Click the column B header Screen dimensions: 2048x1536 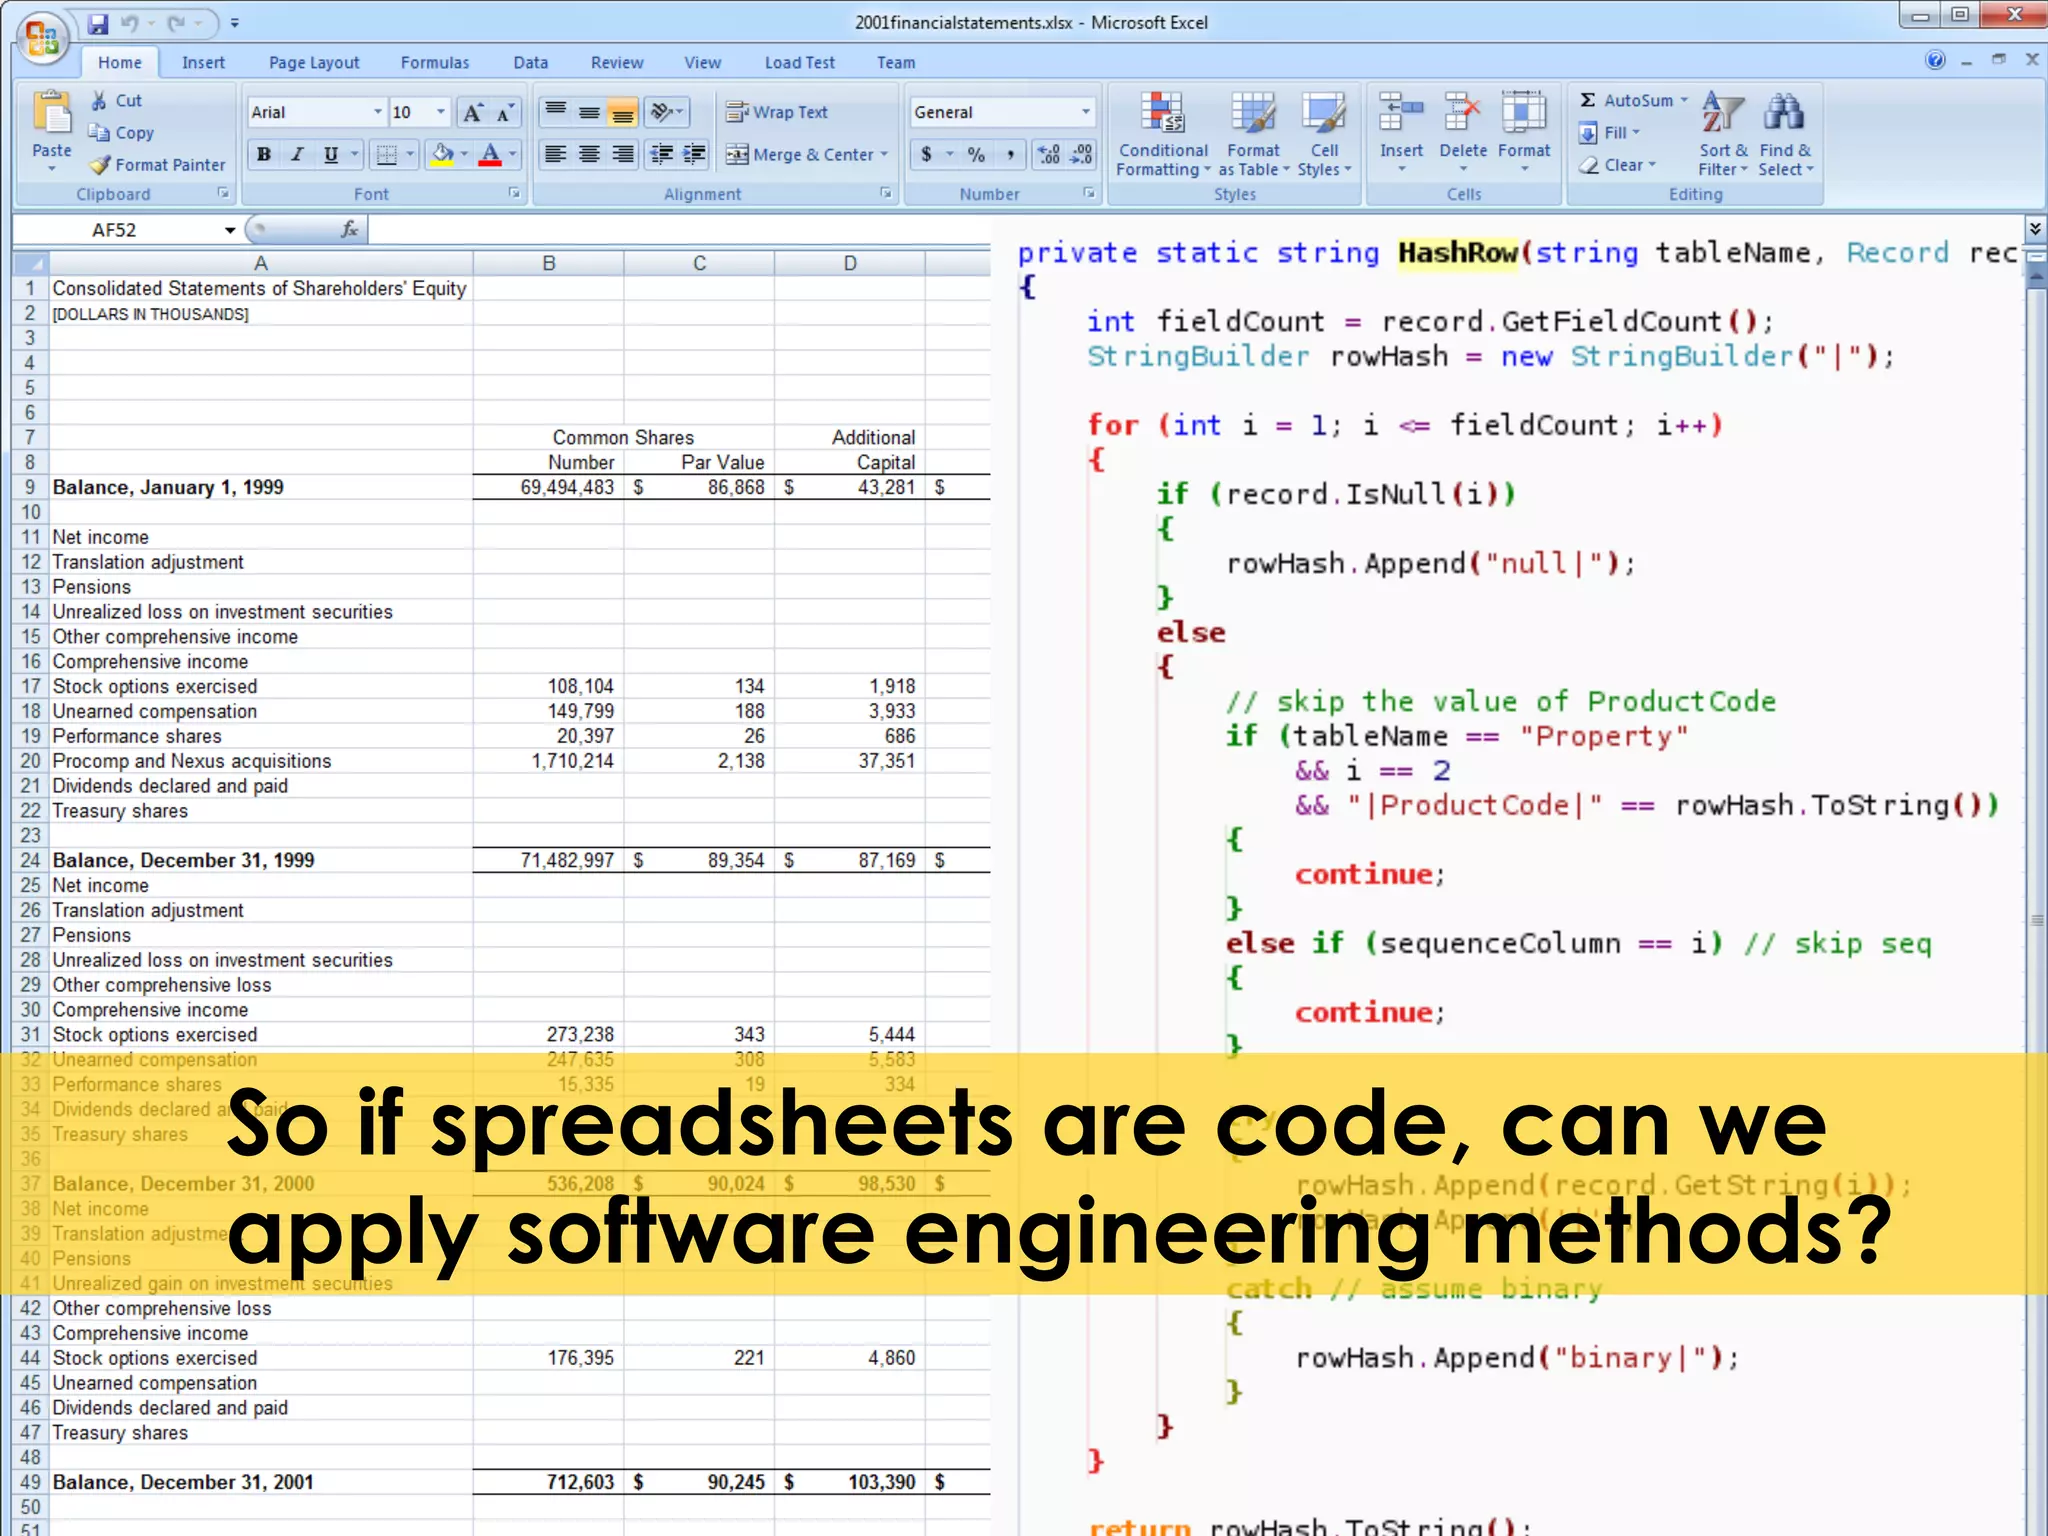(x=549, y=263)
